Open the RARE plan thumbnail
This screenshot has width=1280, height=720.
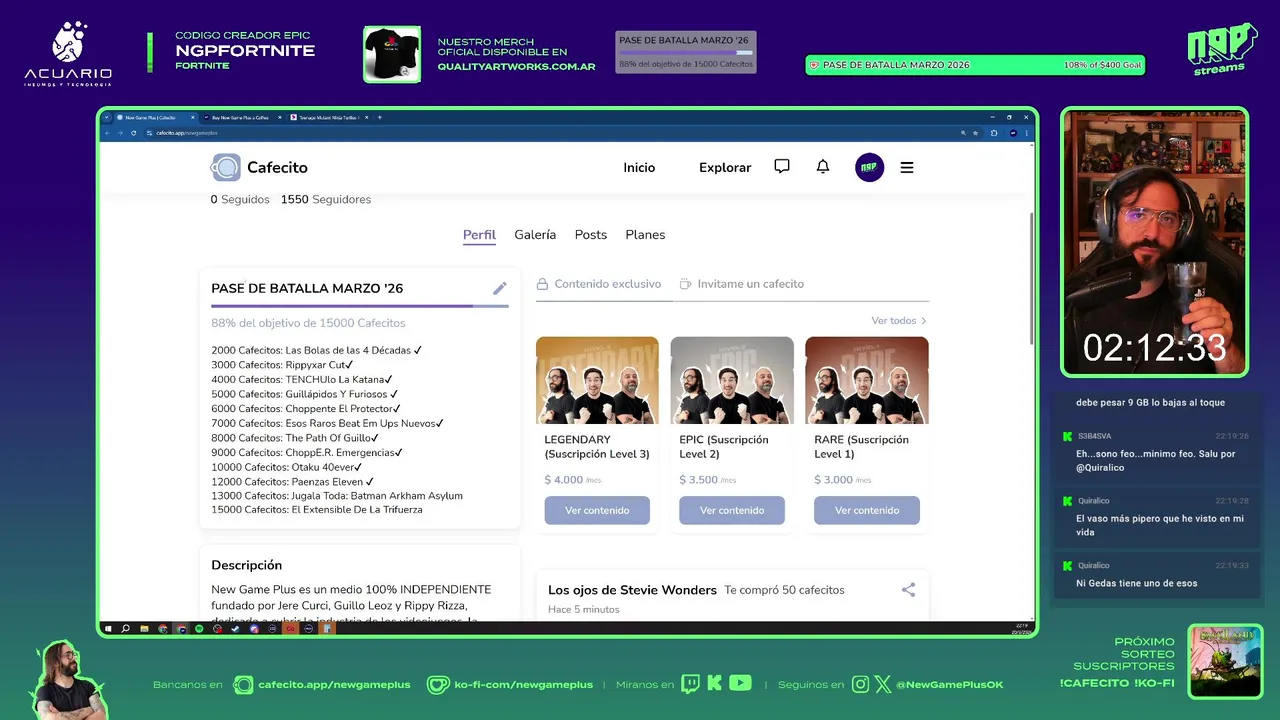point(867,380)
